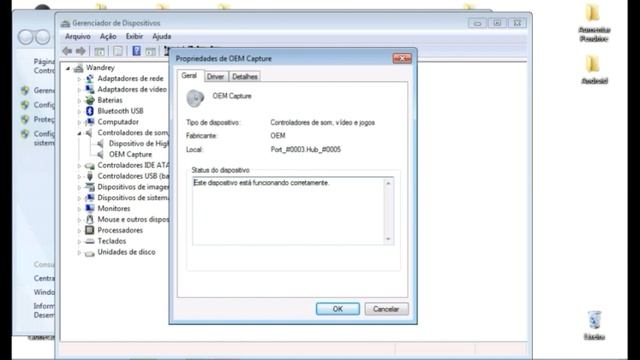
Task: Select the Geral tab
Action: [x=189, y=76]
